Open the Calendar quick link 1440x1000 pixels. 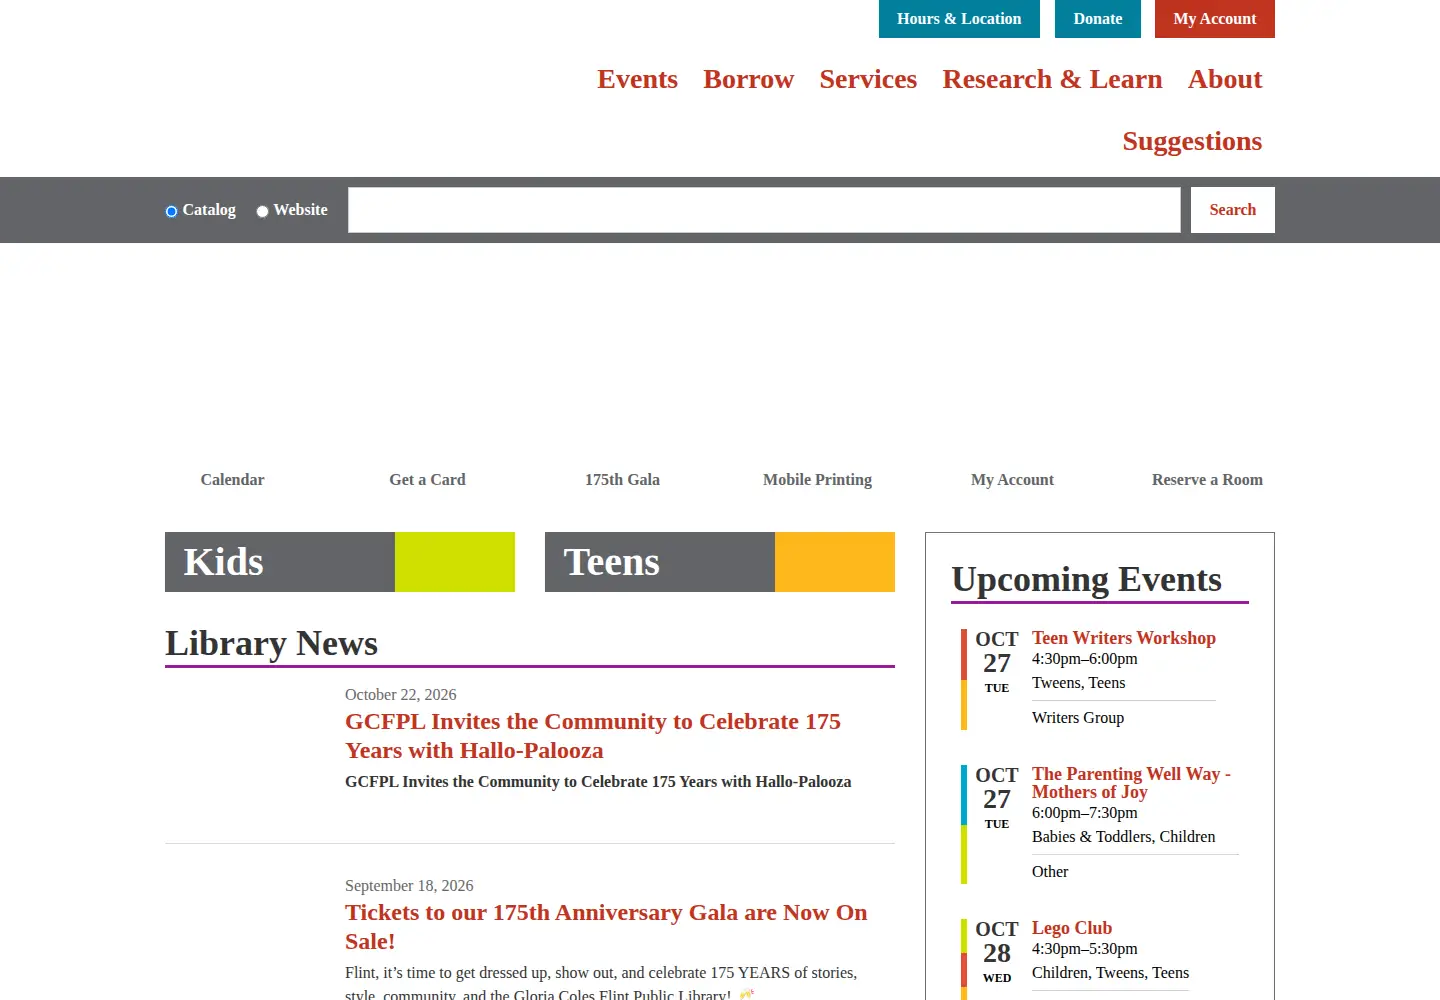tap(232, 480)
